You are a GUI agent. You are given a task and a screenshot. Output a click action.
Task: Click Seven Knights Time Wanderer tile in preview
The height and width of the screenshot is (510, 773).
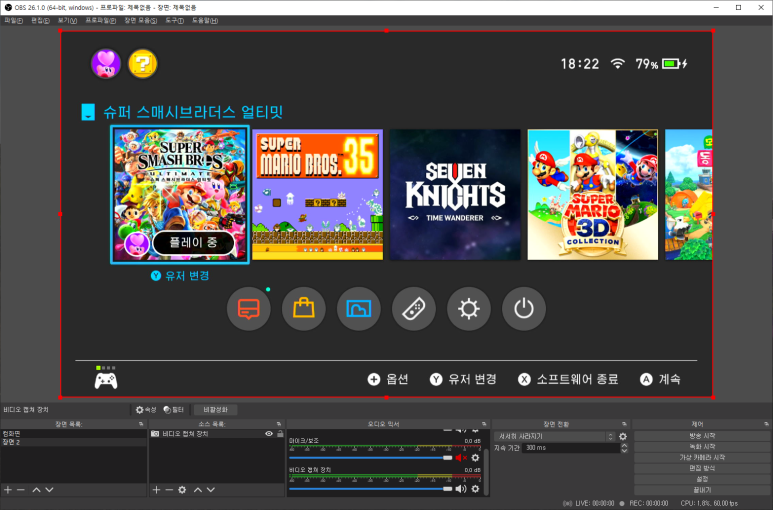[x=455, y=195]
